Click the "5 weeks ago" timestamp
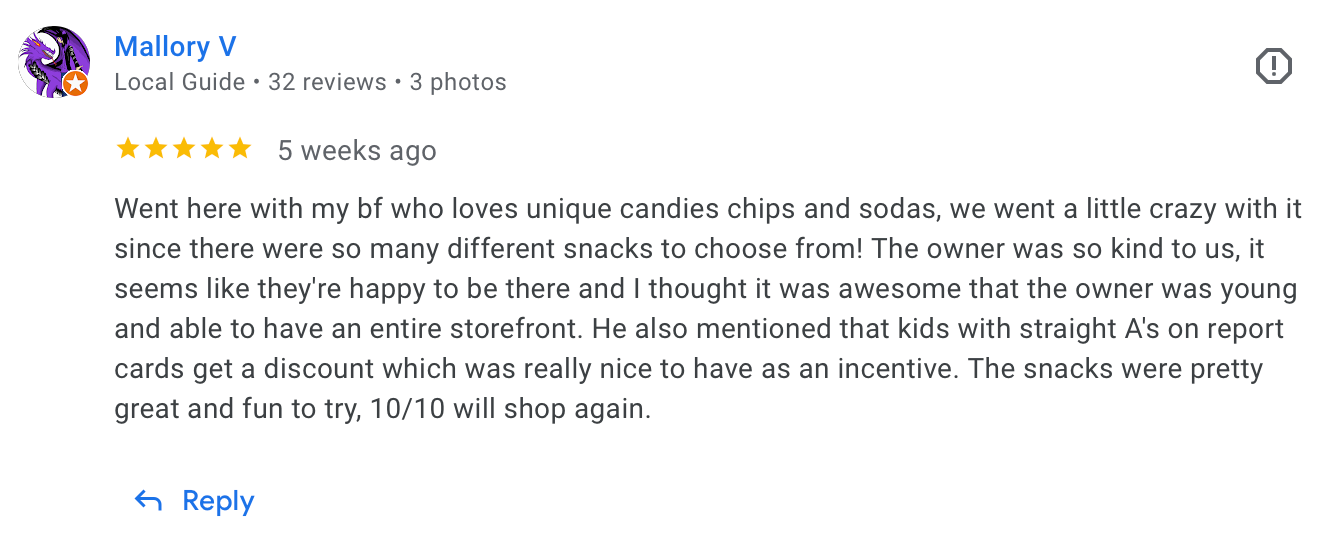 (357, 151)
